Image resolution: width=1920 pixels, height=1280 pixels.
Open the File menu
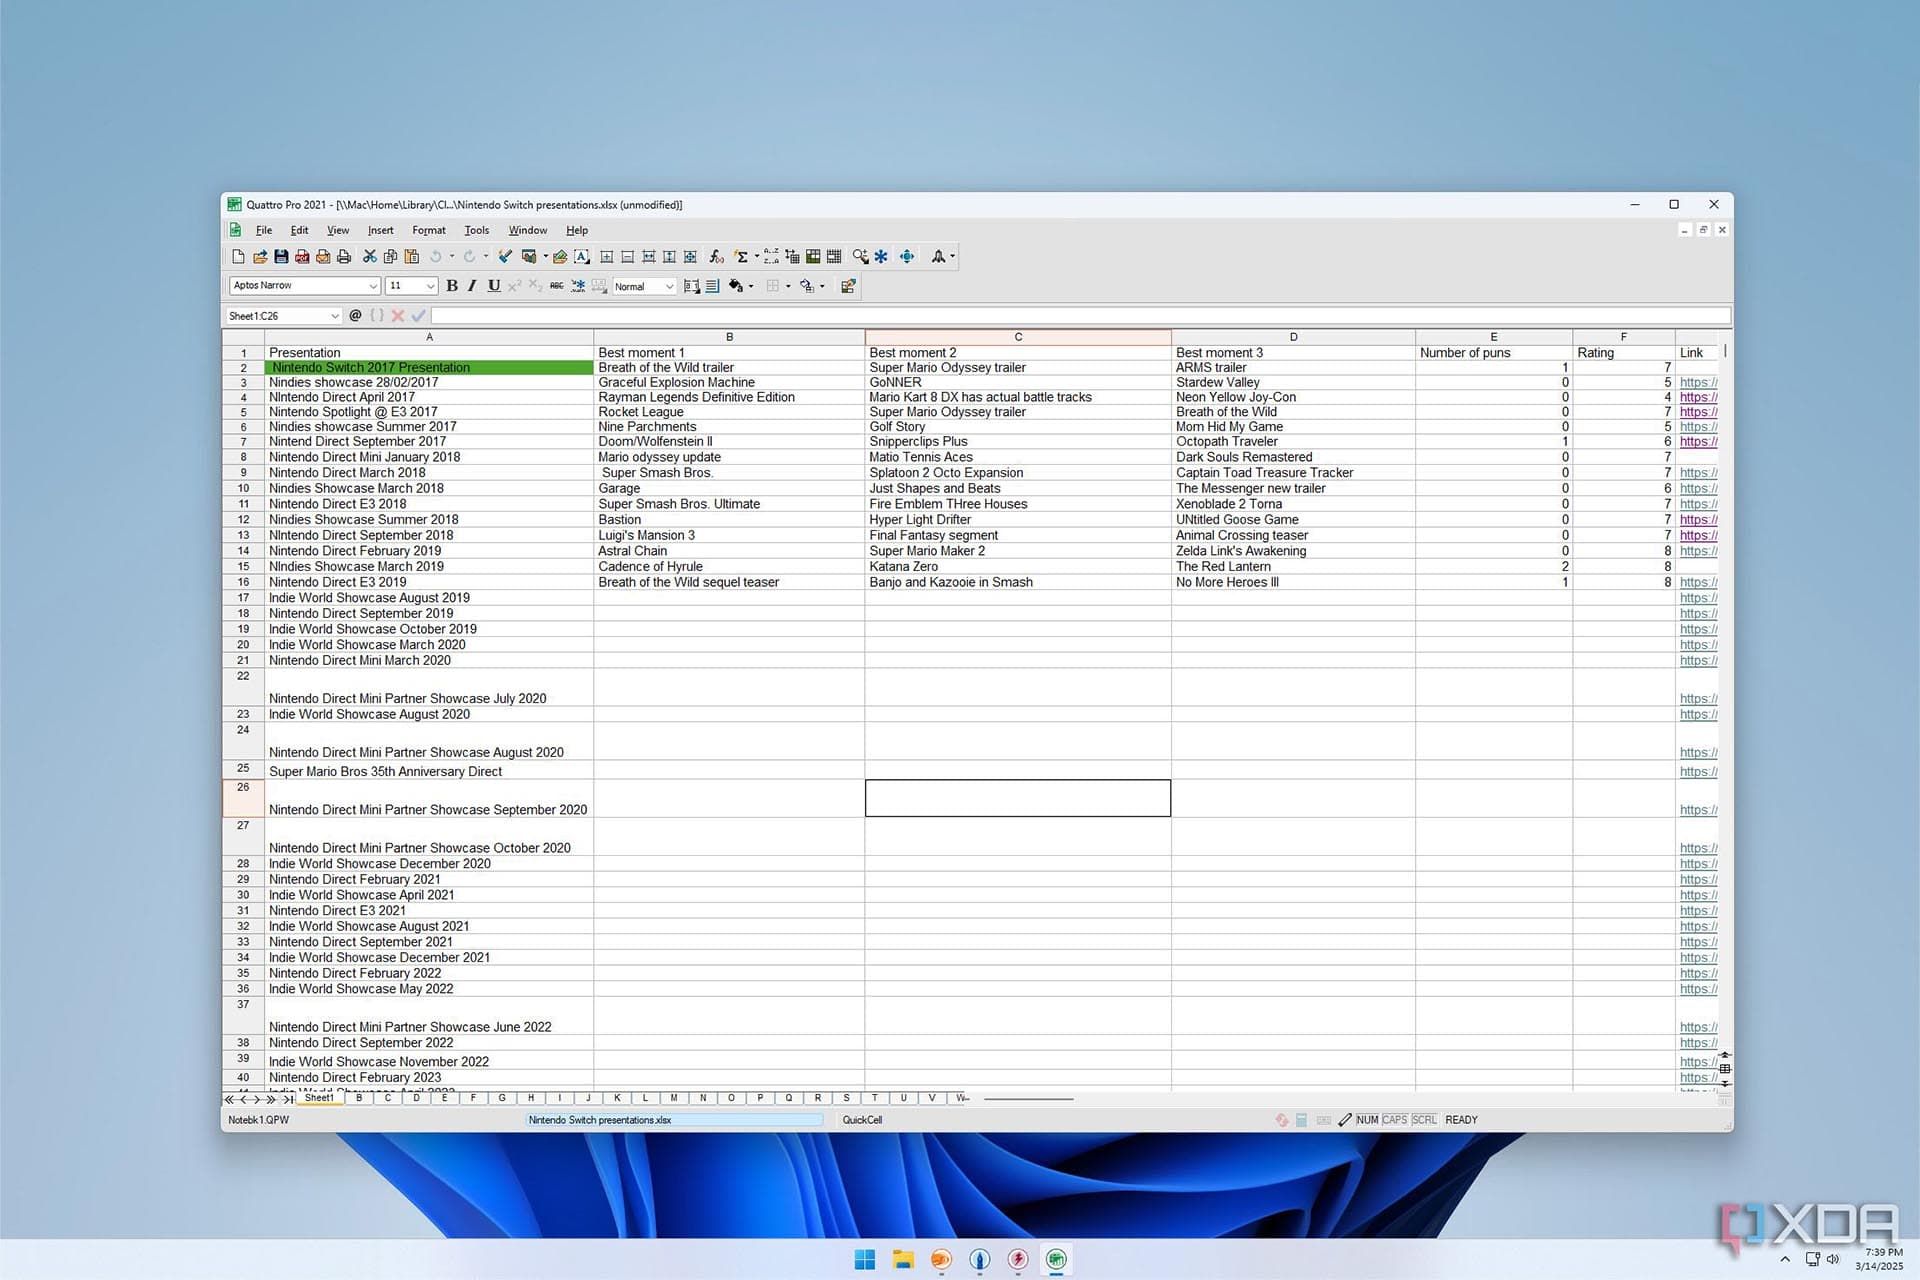(x=264, y=230)
